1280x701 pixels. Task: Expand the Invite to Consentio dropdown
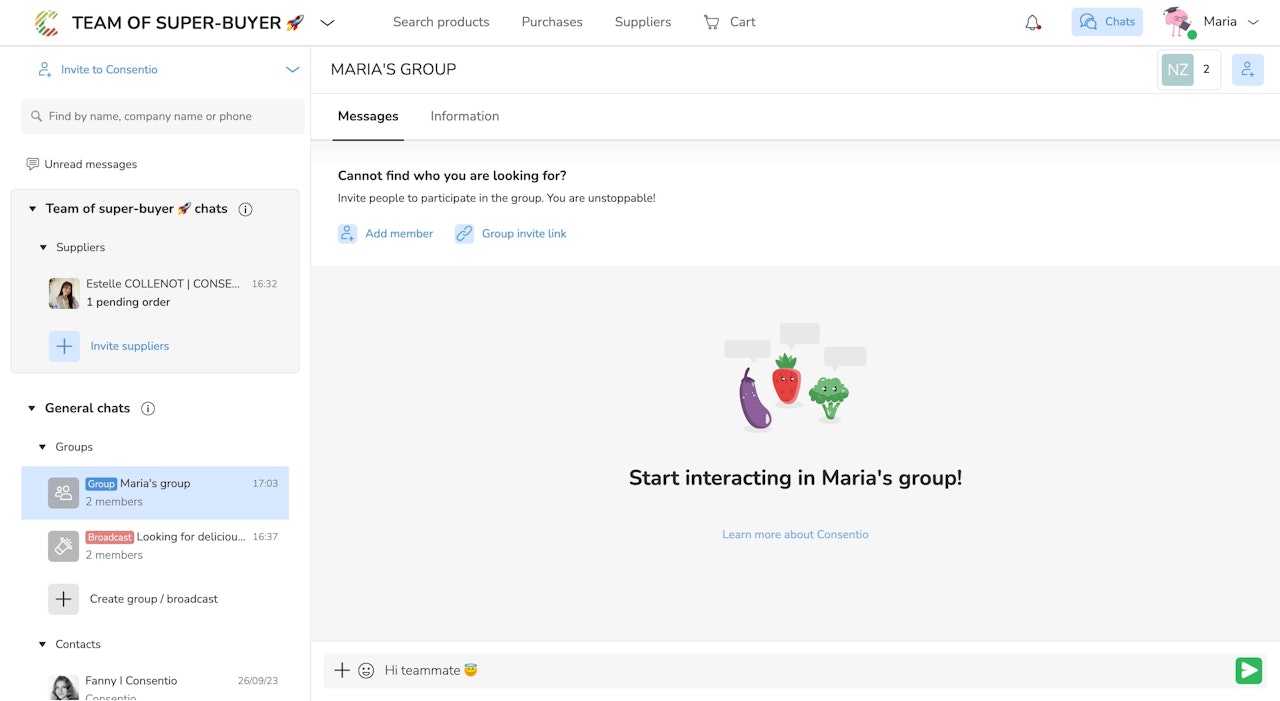pyautogui.click(x=292, y=70)
